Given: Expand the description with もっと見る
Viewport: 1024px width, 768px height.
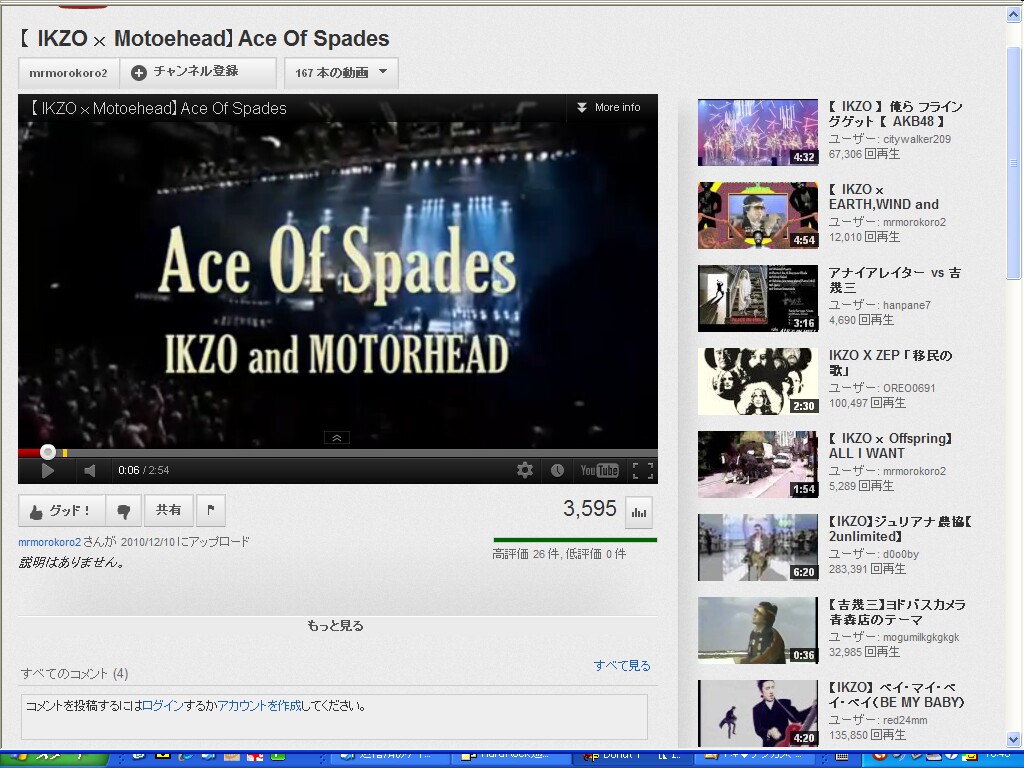Looking at the screenshot, I should tap(336, 626).
